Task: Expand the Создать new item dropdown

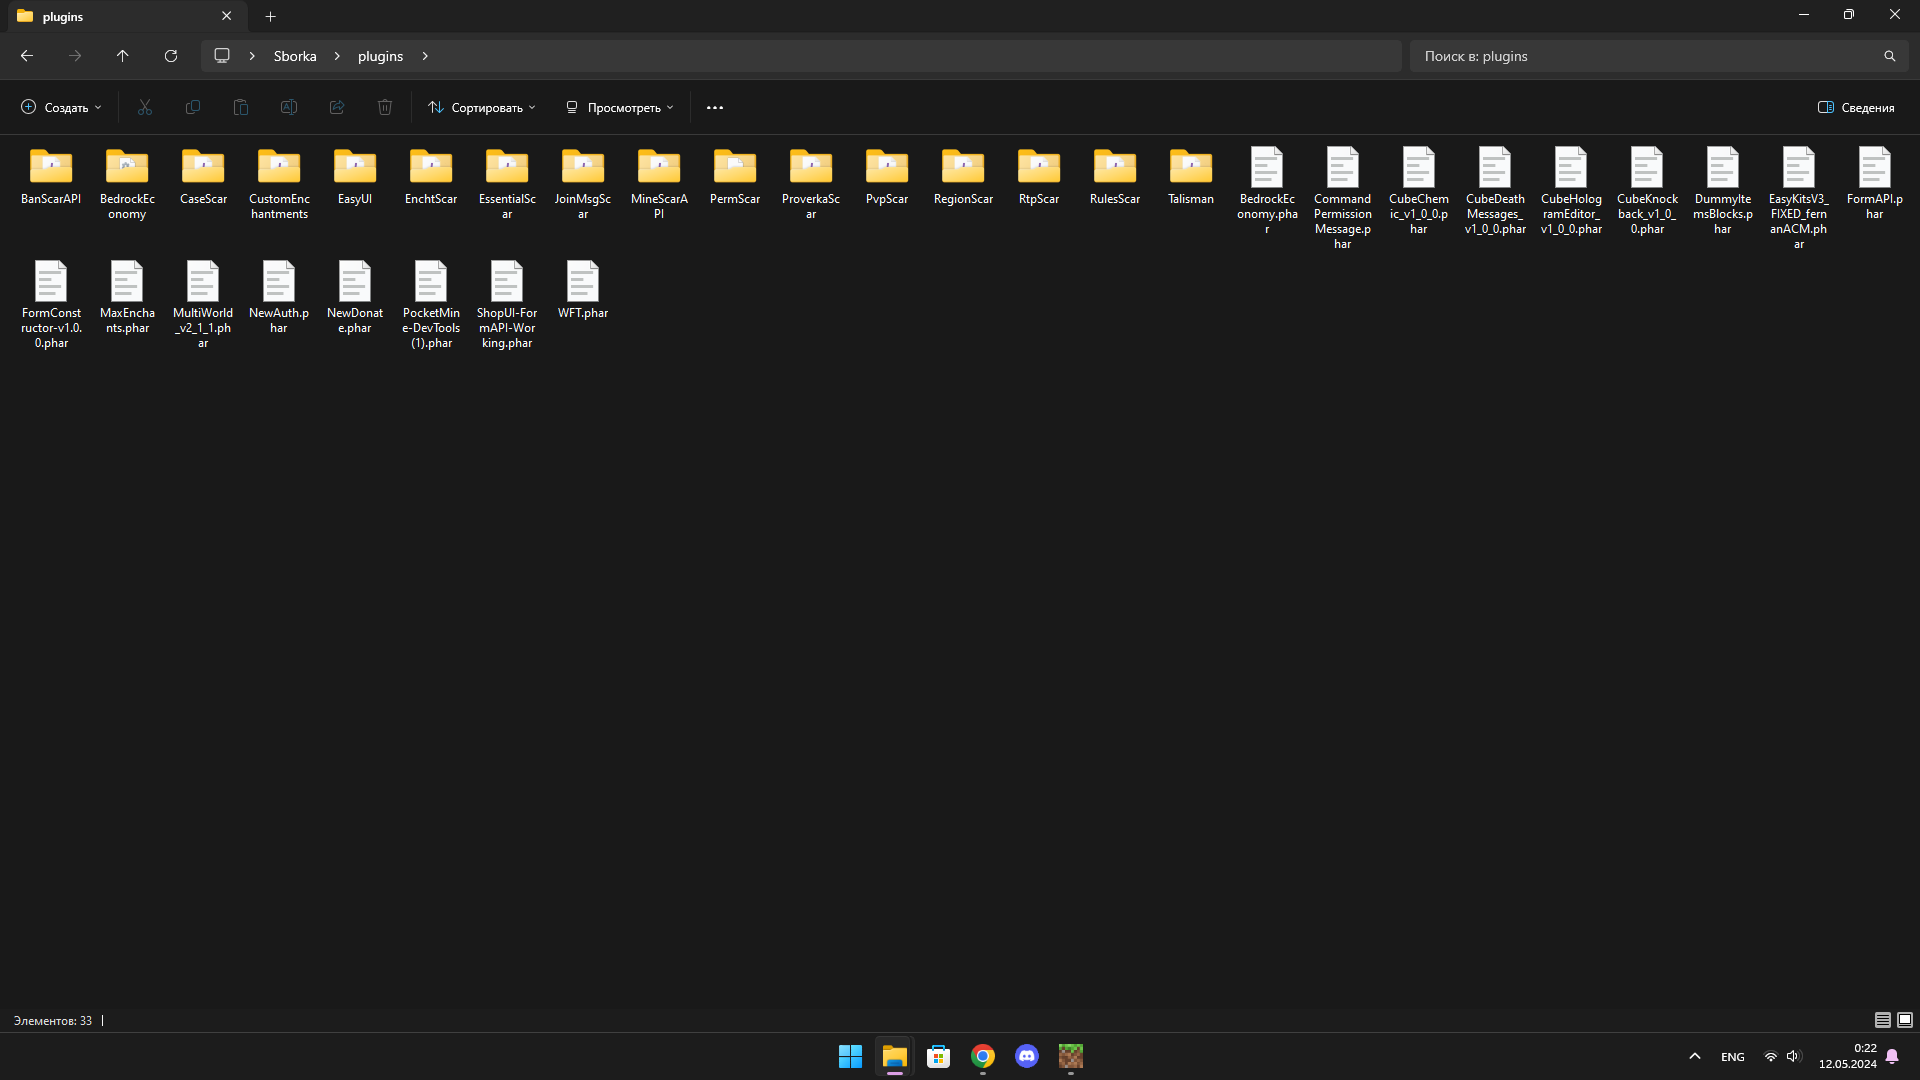Action: (x=62, y=107)
